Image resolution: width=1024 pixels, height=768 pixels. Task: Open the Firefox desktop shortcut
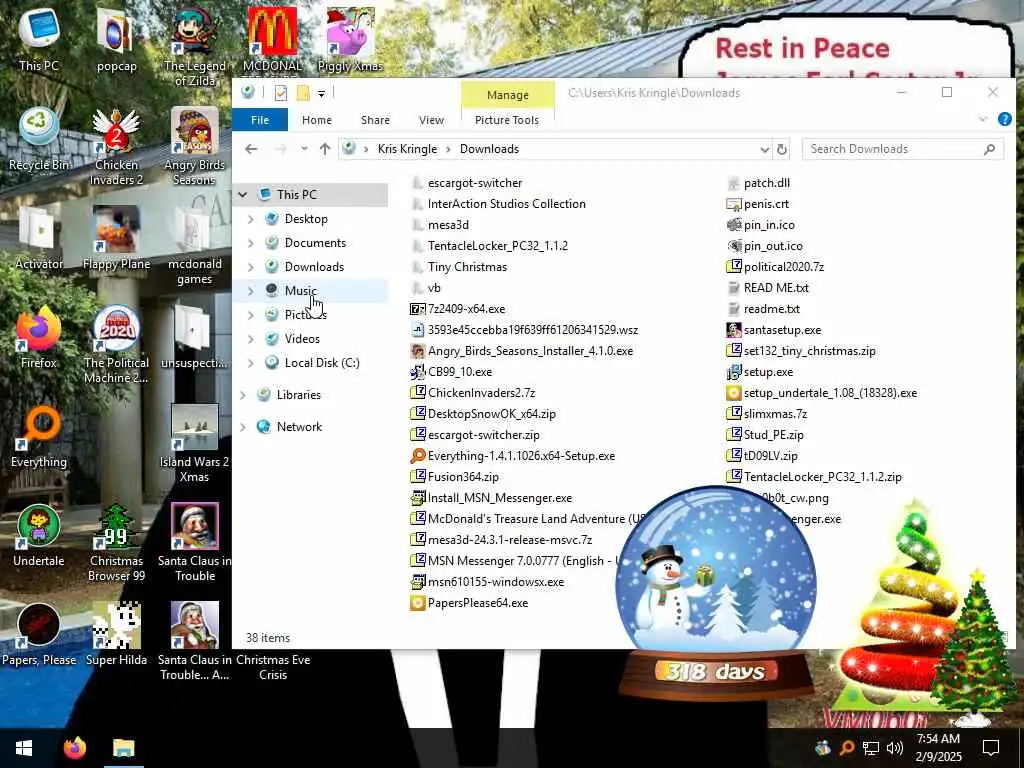click(39, 336)
